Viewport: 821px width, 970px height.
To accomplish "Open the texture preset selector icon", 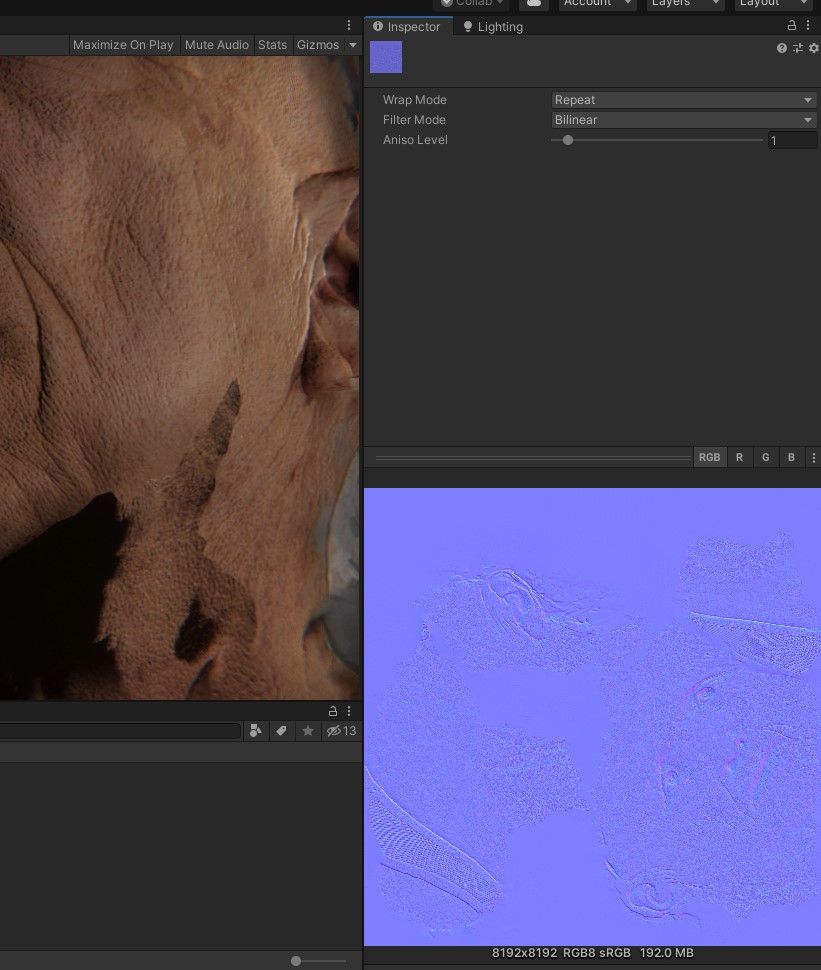I will [x=797, y=47].
